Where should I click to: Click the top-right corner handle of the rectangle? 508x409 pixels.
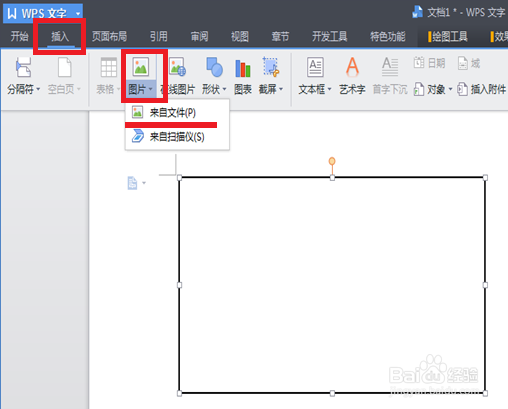pos(485,178)
